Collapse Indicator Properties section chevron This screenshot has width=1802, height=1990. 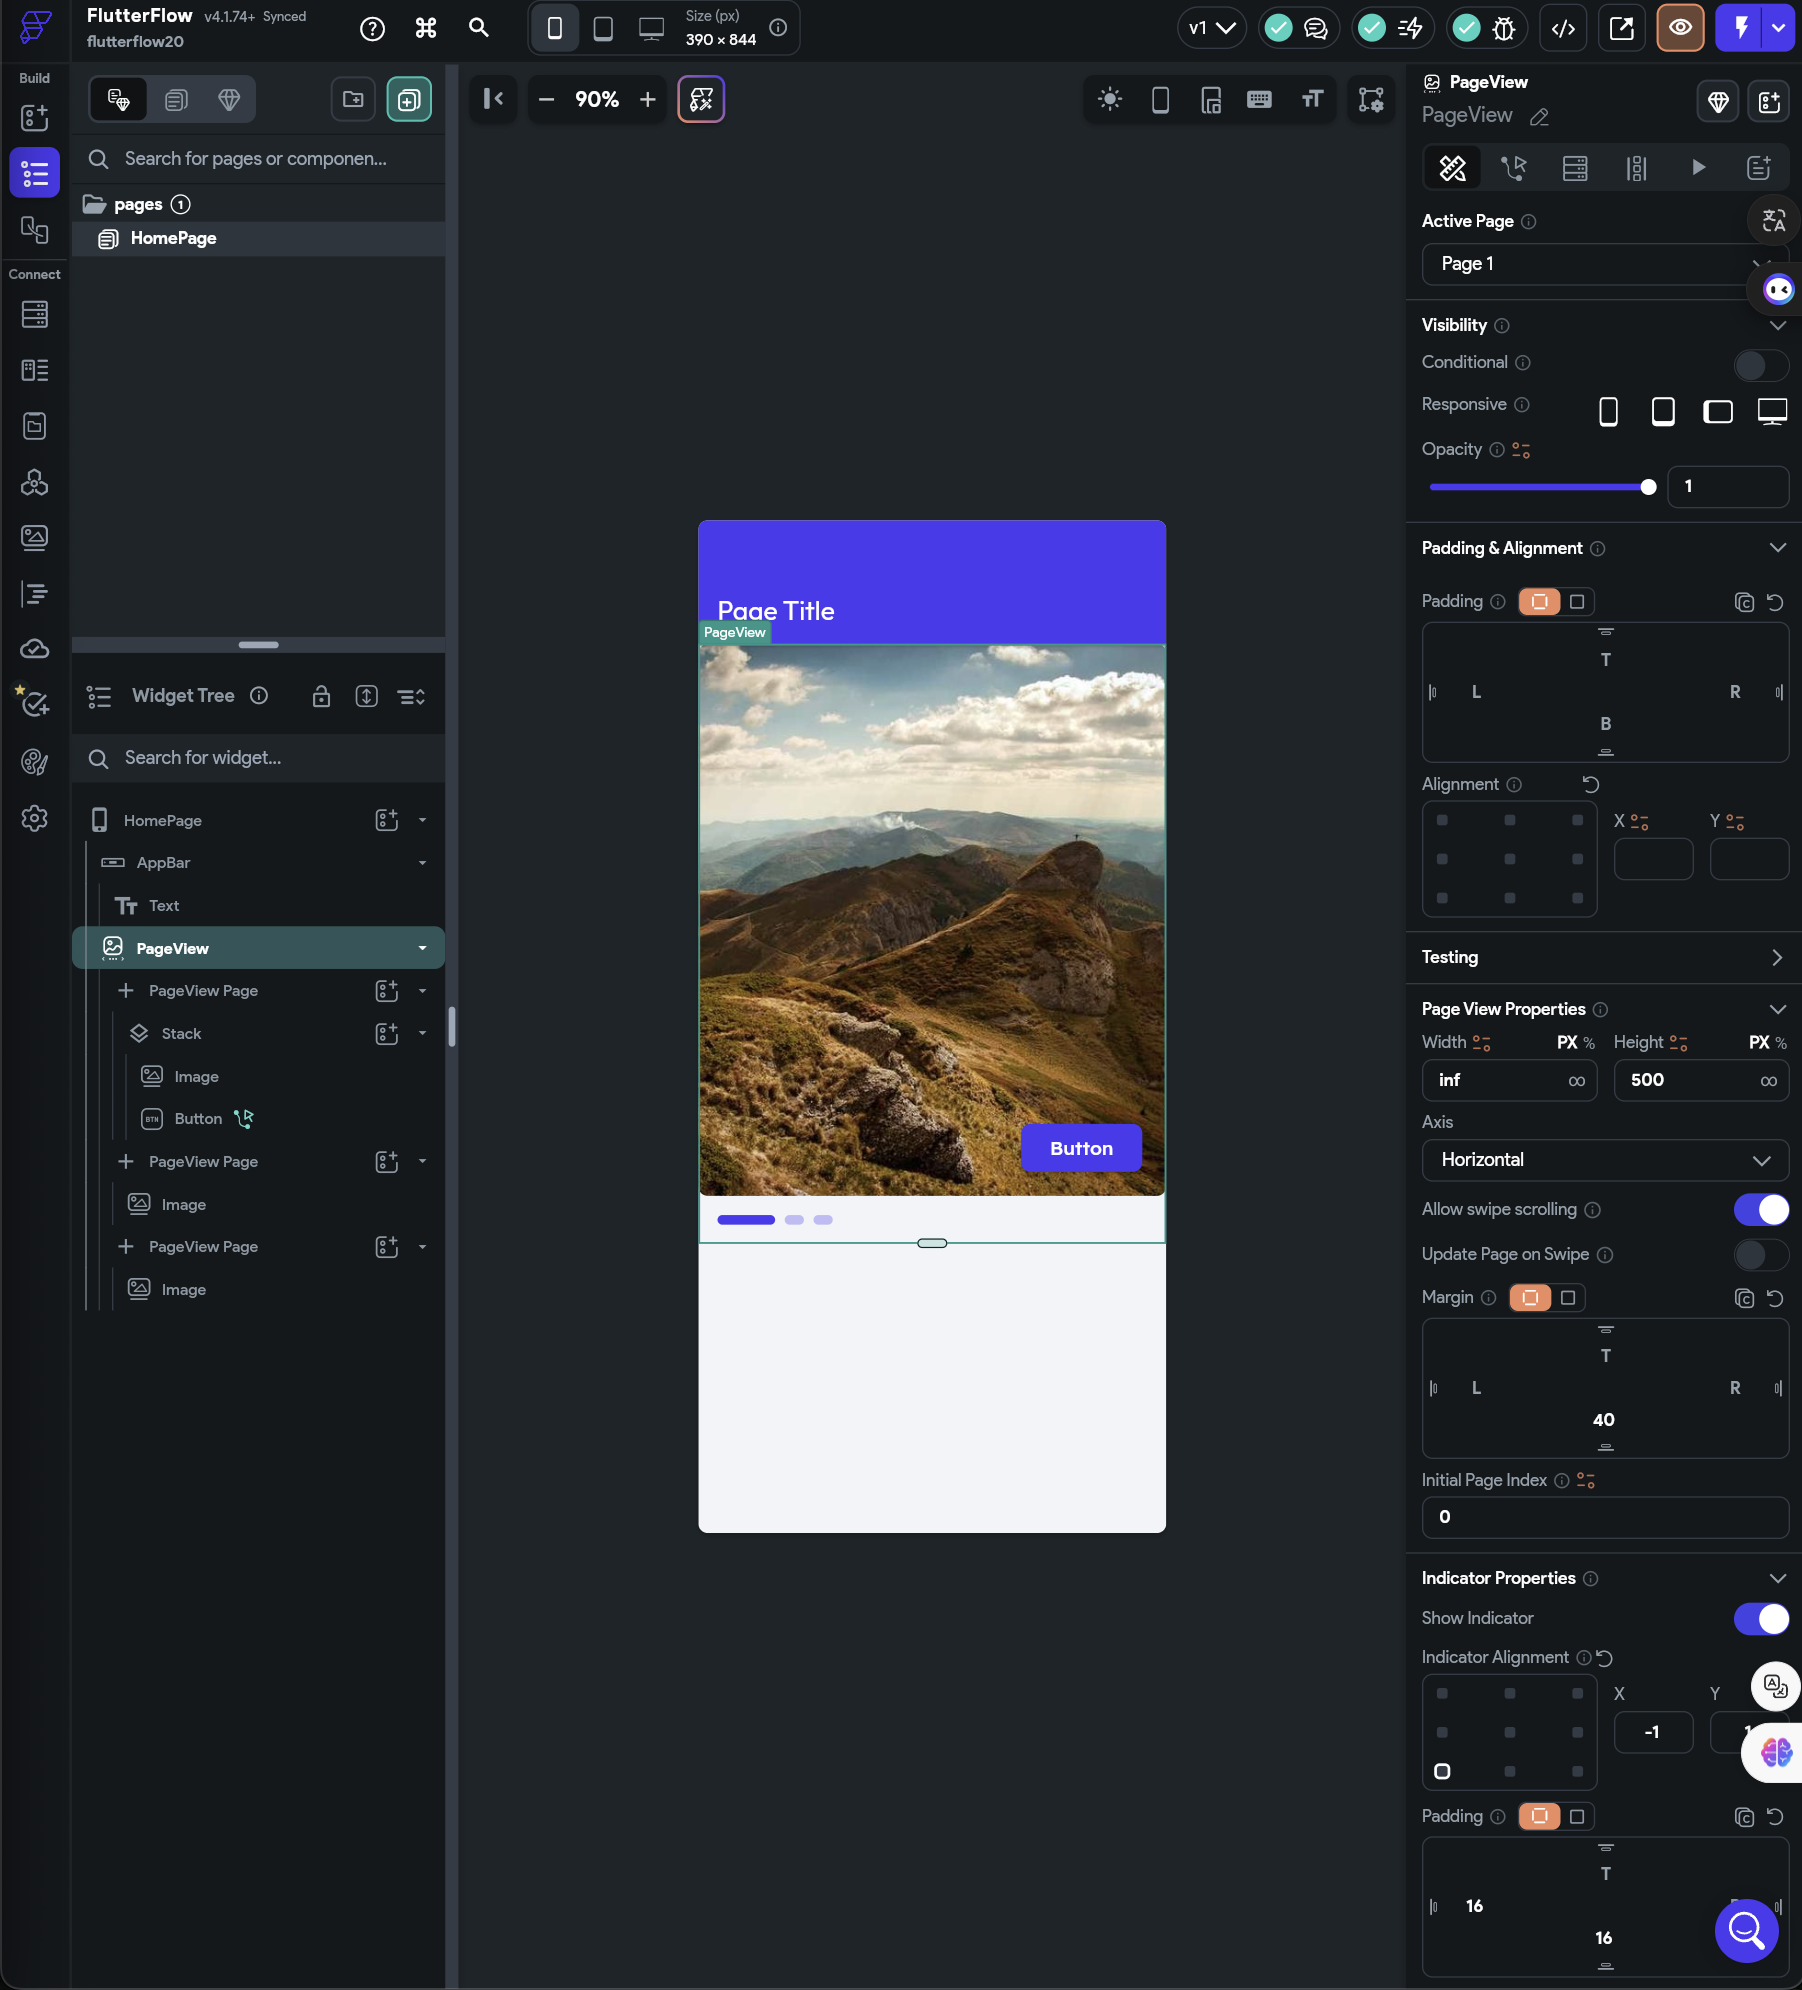(x=1777, y=1578)
